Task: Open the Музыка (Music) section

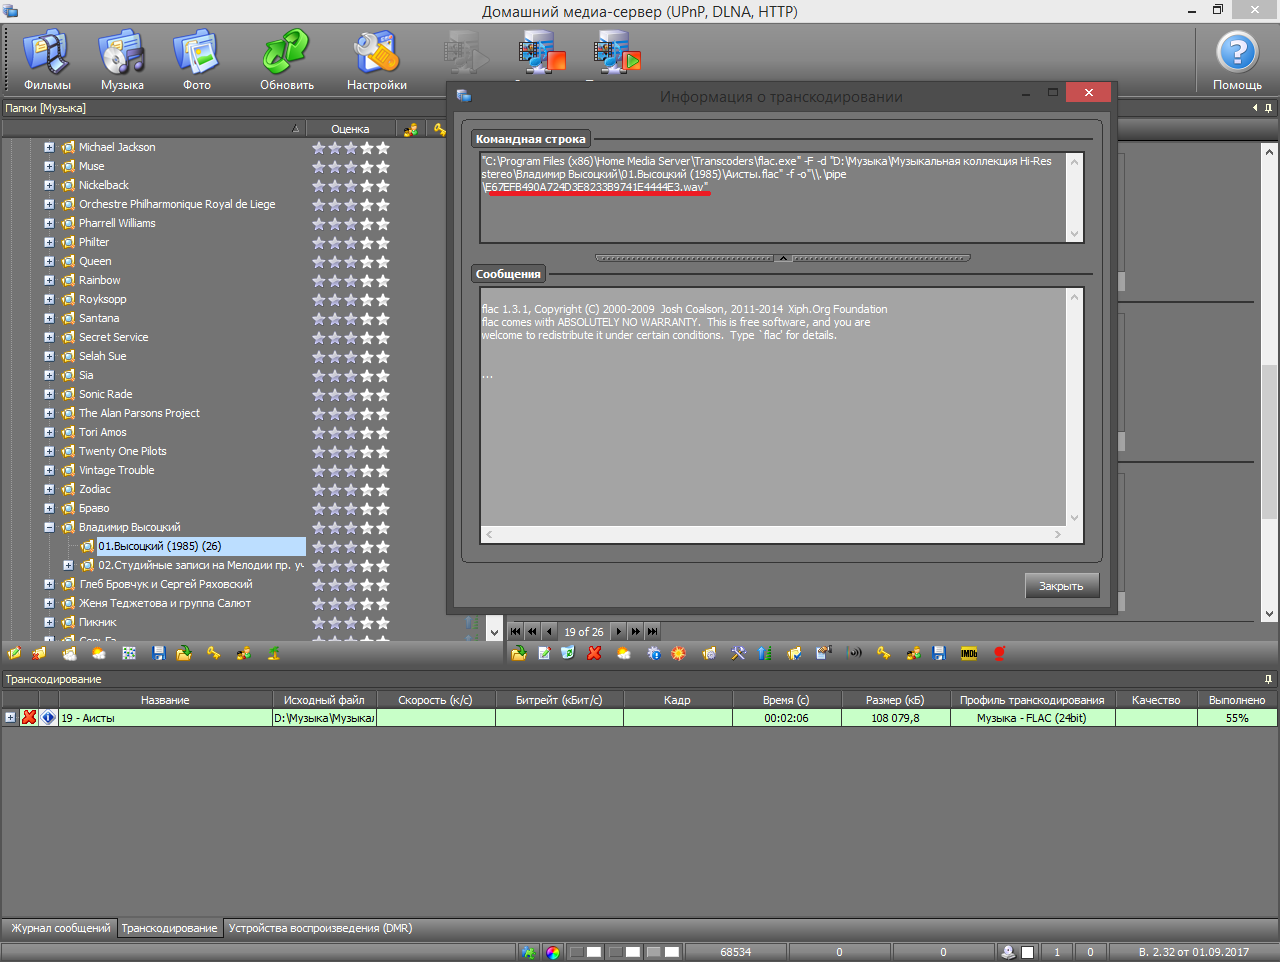Action: pyautogui.click(x=122, y=59)
